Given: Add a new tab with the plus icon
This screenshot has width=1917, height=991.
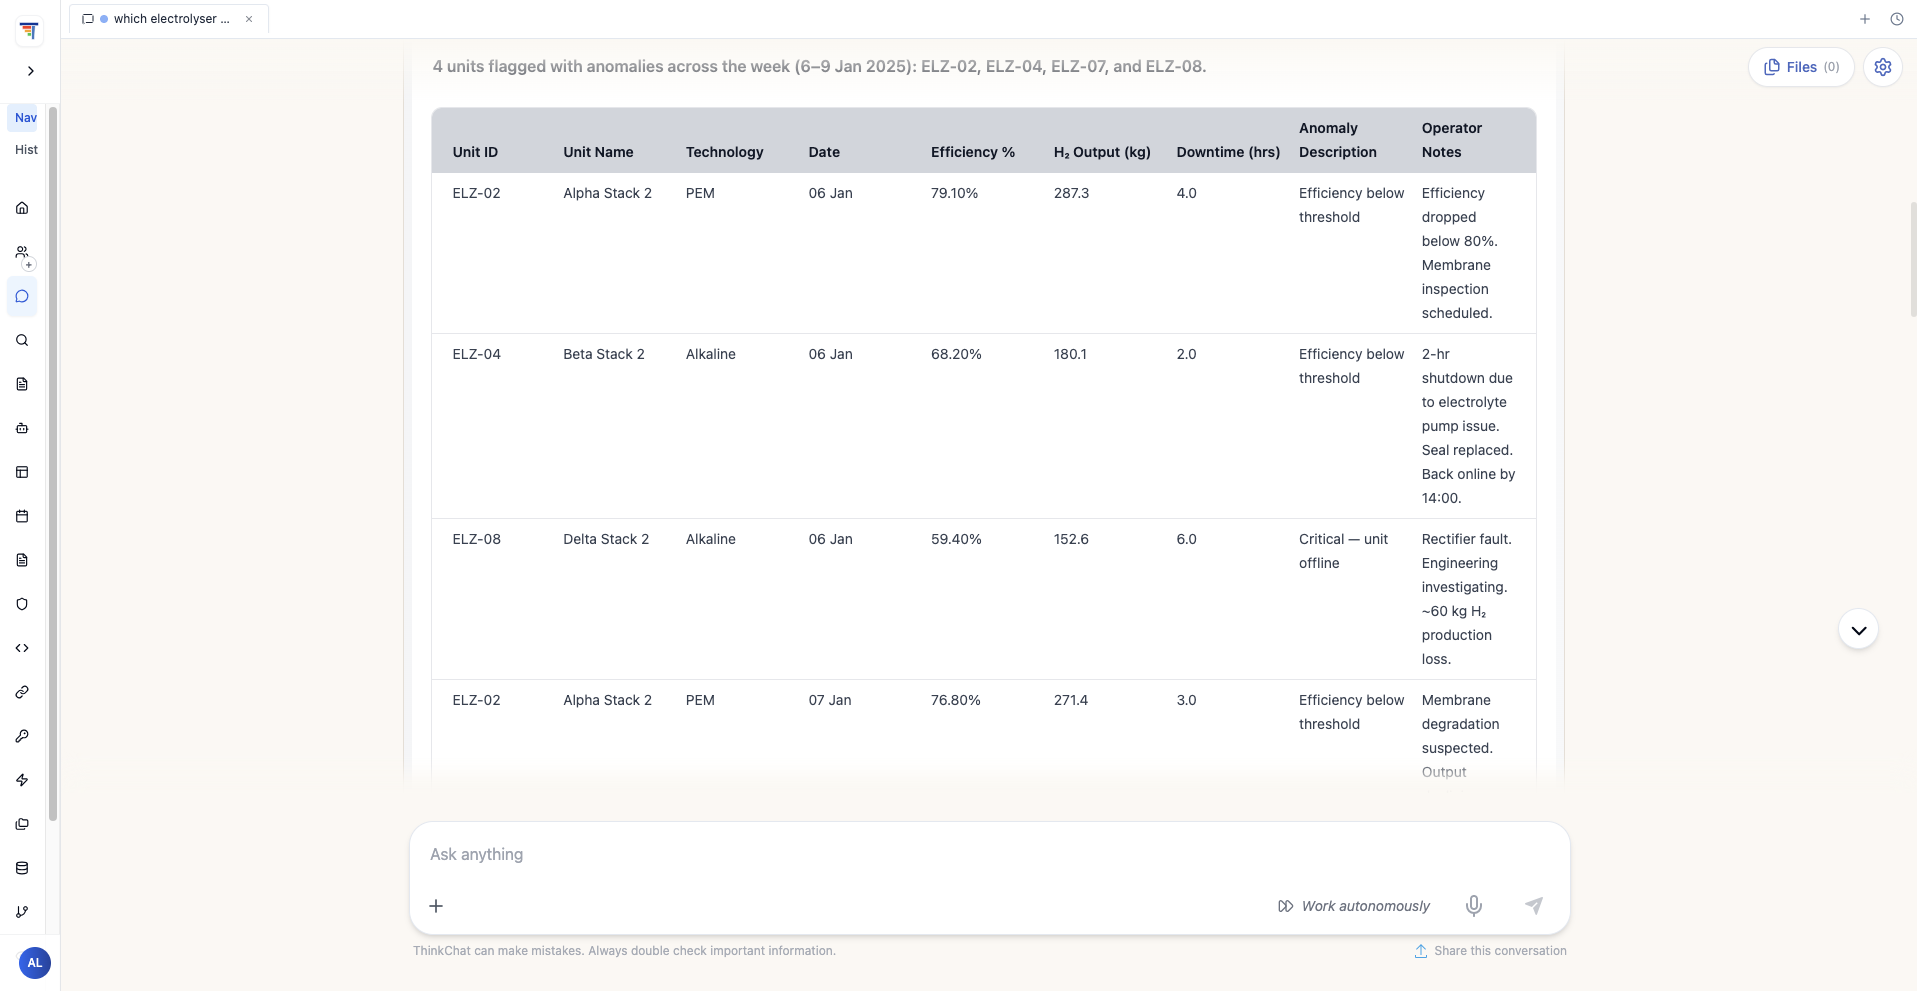Looking at the screenshot, I should click(x=1865, y=19).
